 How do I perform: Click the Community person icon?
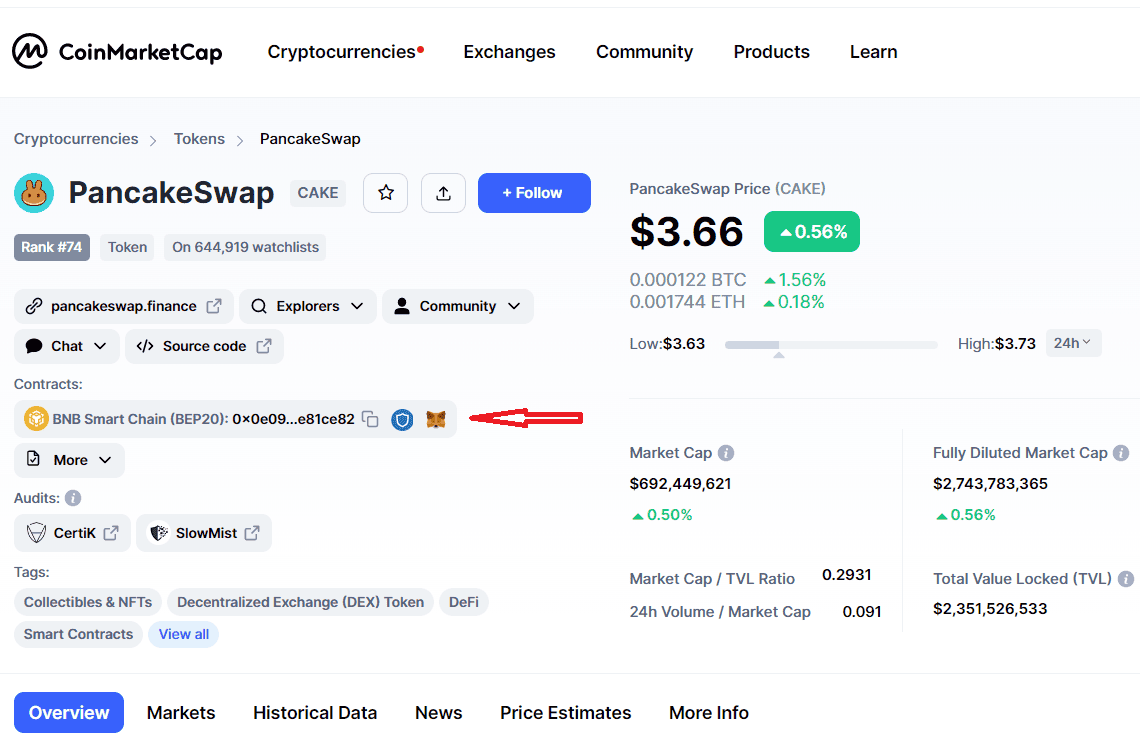tap(401, 306)
